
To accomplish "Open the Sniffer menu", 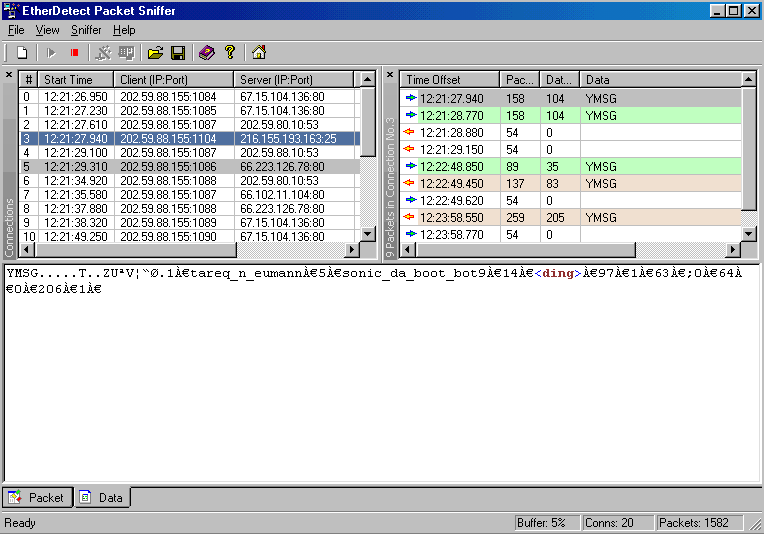I will click(86, 30).
